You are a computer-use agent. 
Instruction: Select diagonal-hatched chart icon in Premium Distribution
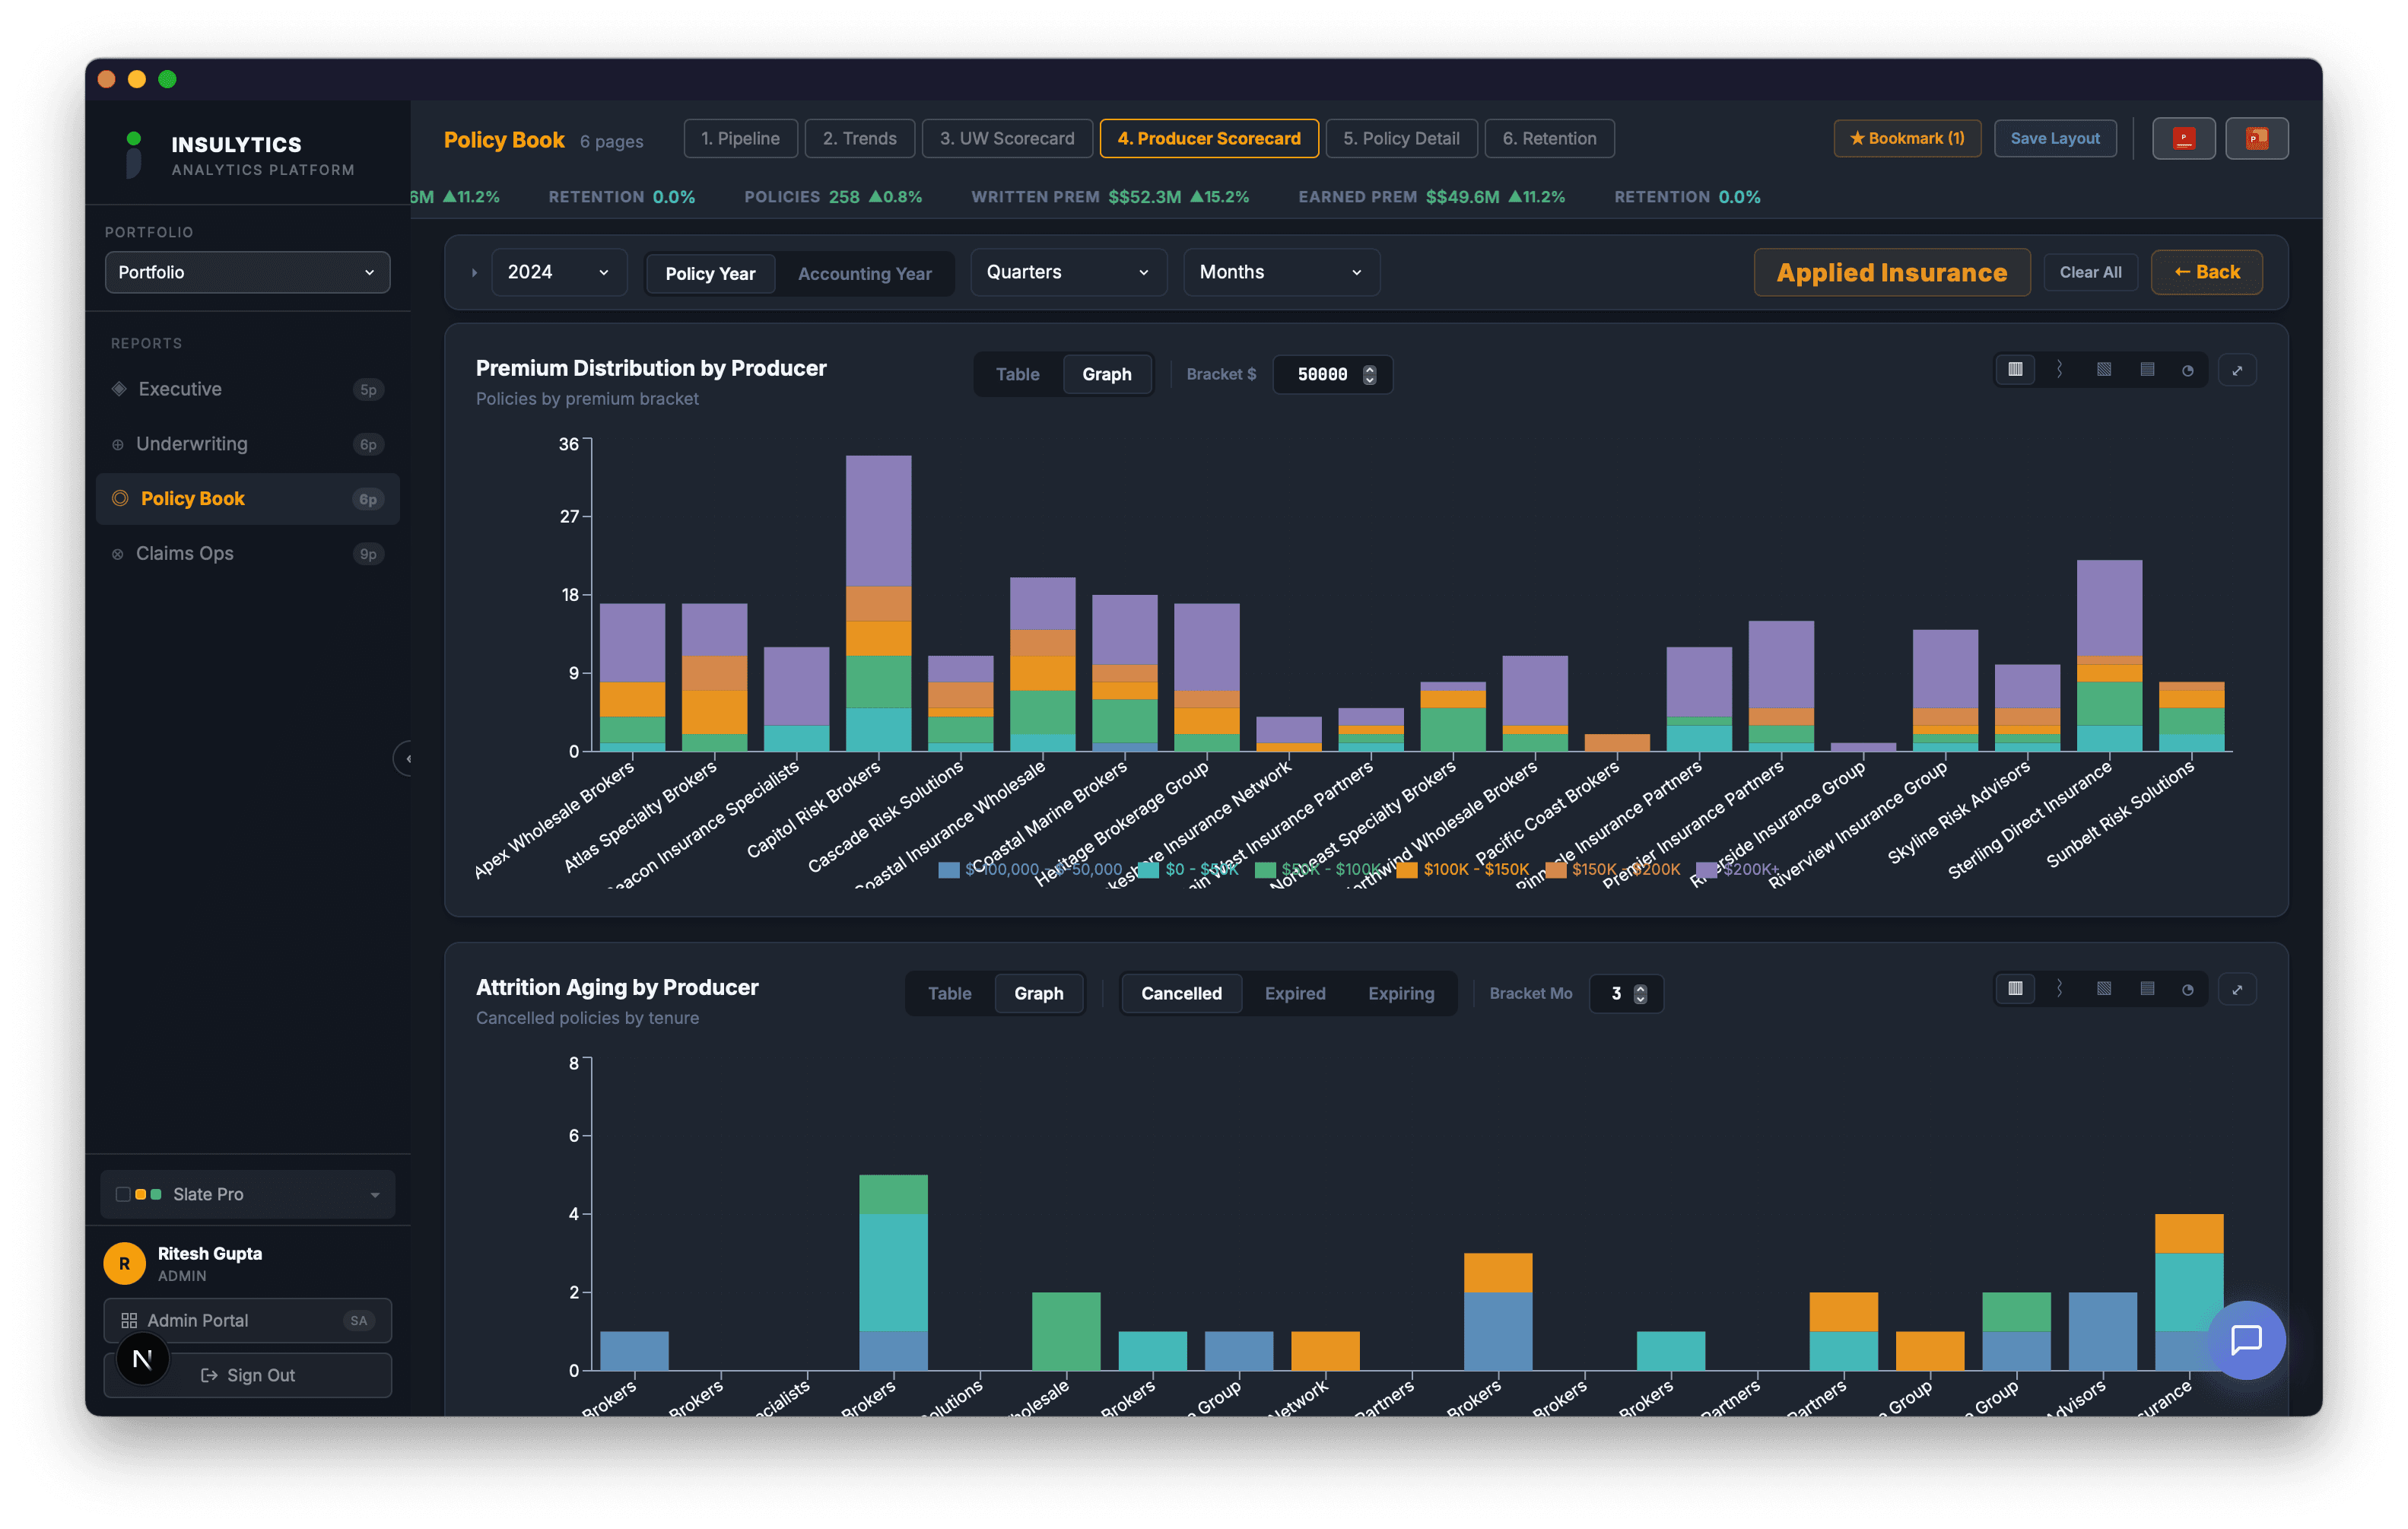[x=2103, y=370]
